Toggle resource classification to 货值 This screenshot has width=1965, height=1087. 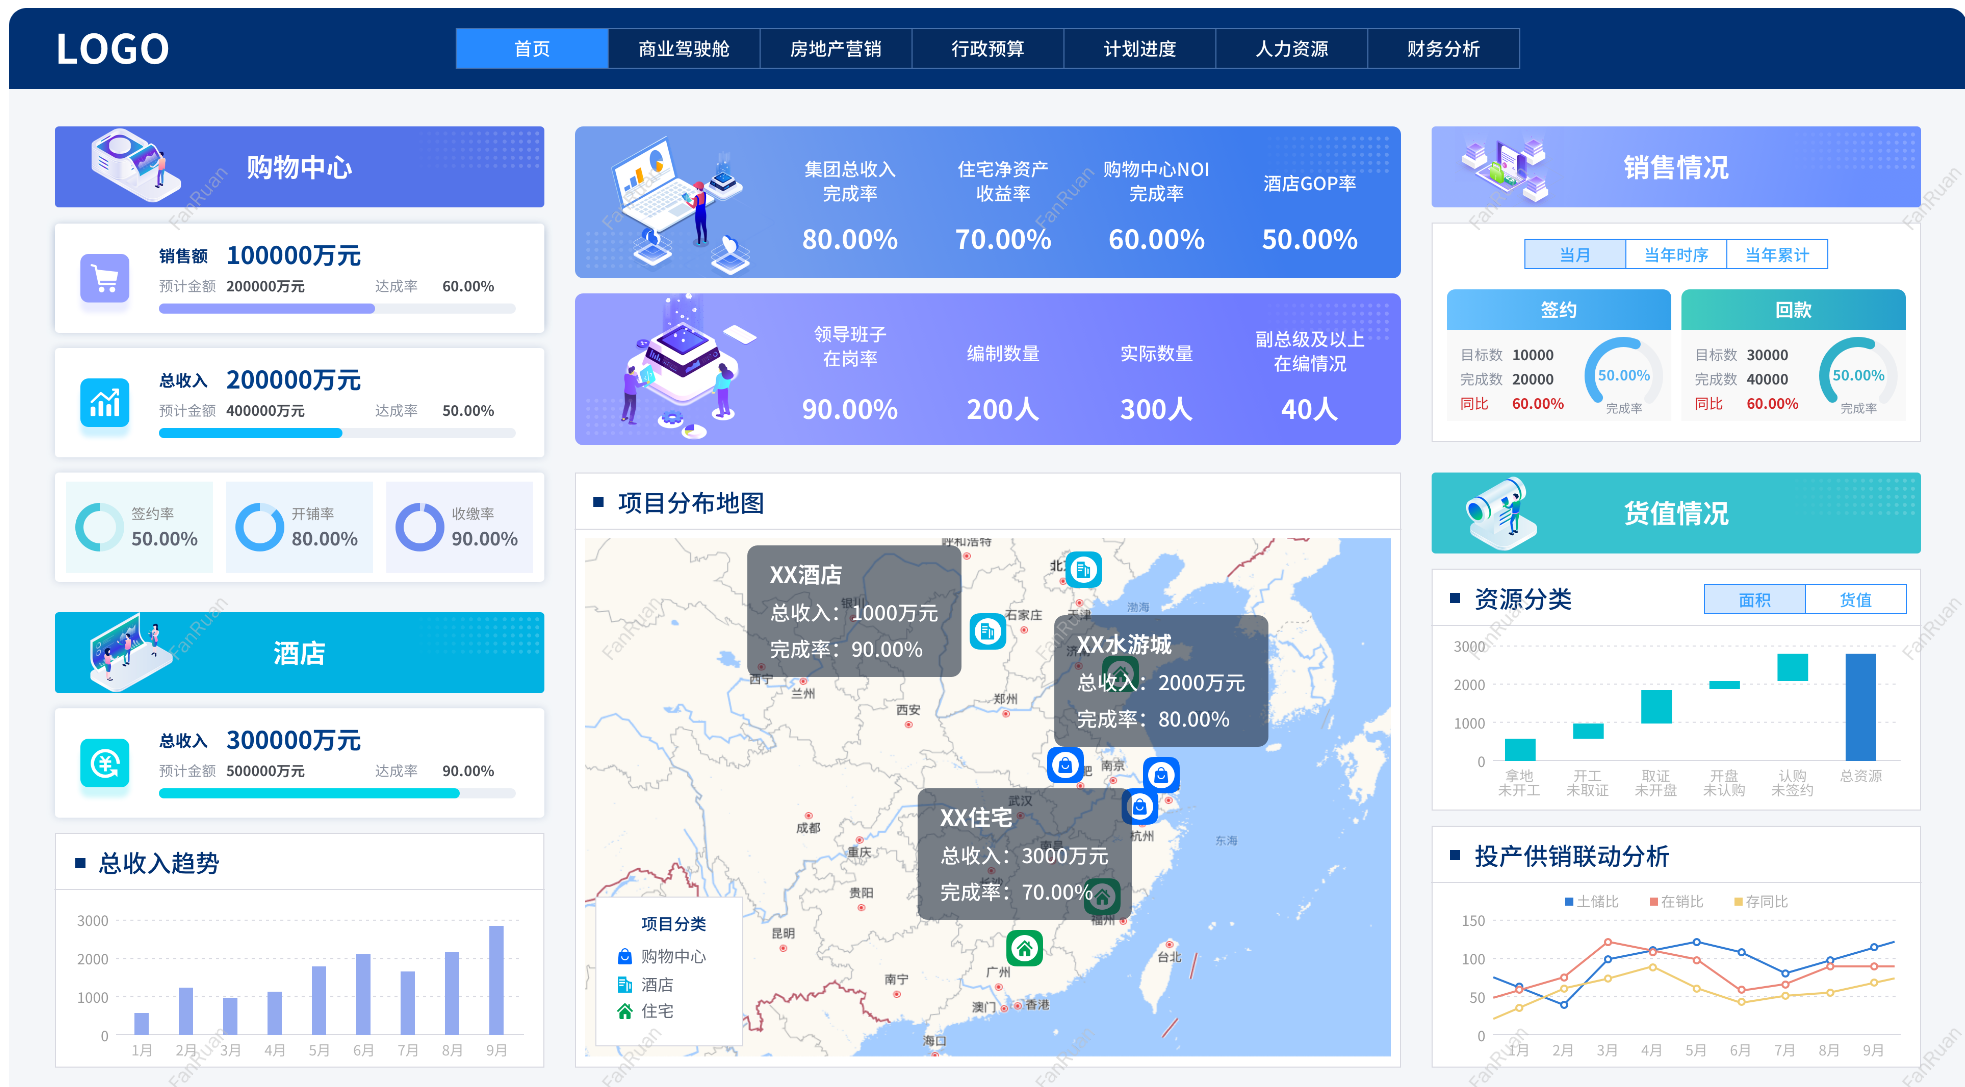[1855, 599]
